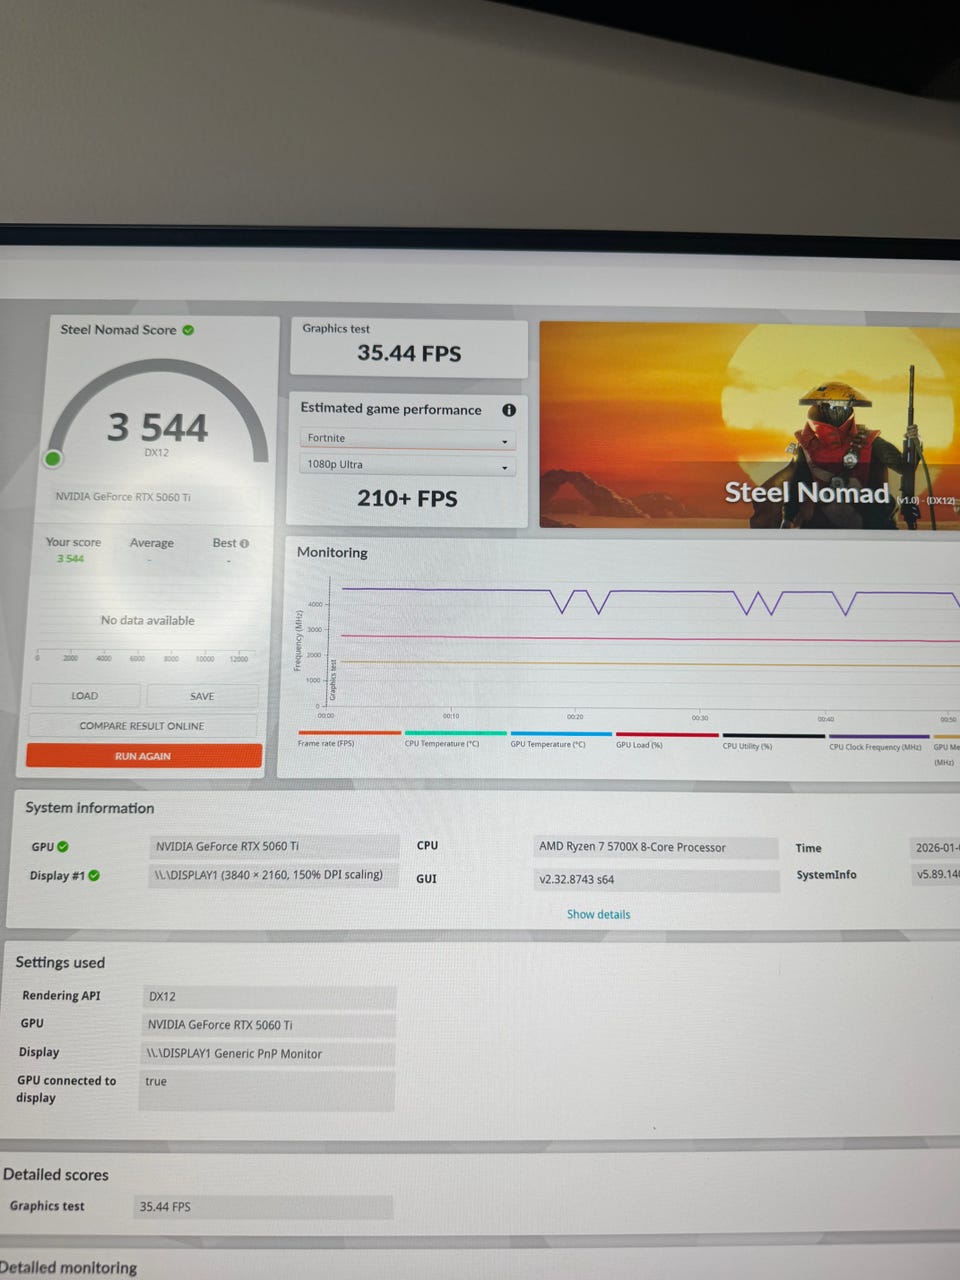The image size is (960, 1280).
Task: Click GPU connected to display true value
Action: pyautogui.click(x=267, y=1090)
